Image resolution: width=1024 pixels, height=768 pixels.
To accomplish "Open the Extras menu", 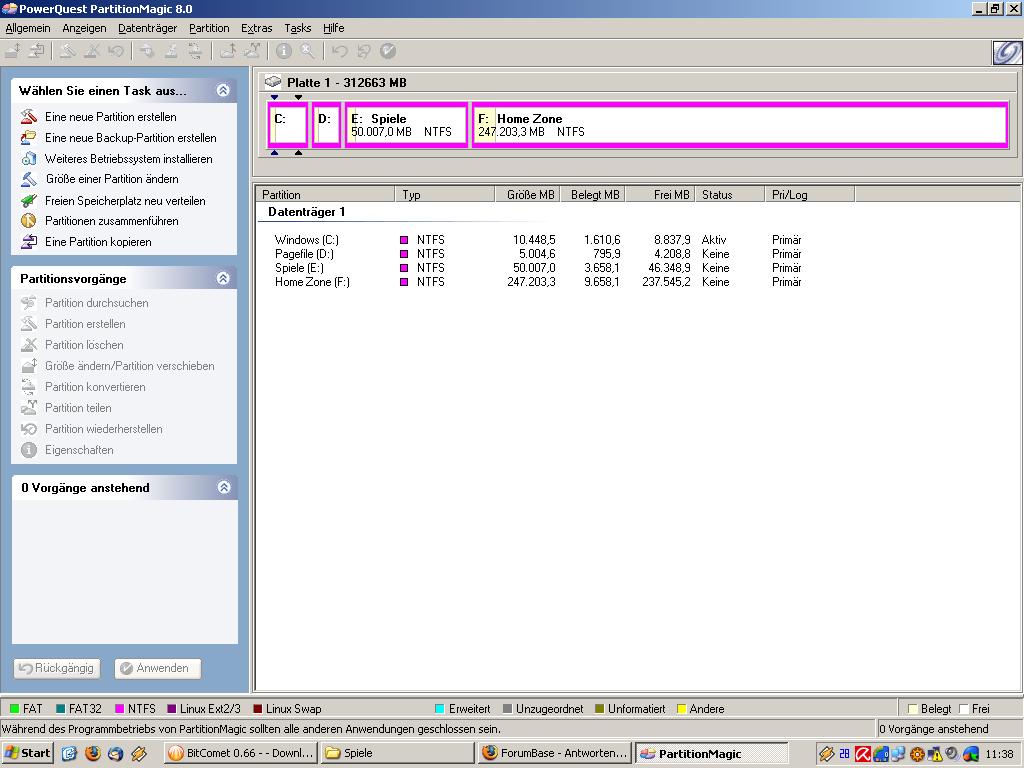I will point(257,28).
